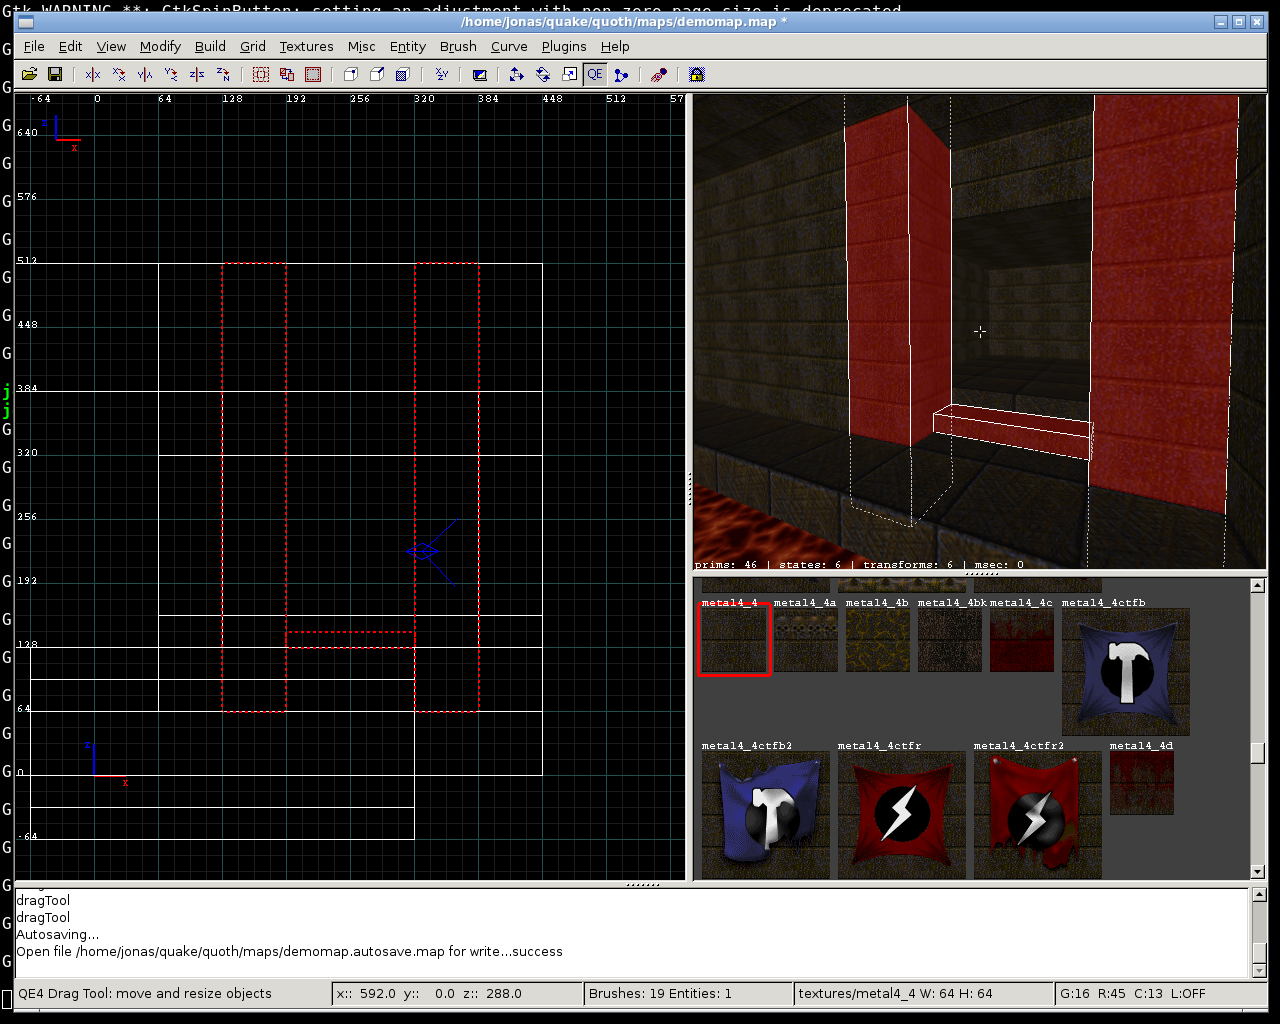Click texture browser scroll down arrow
Image resolution: width=1280 pixels, height=1024 pixels.
[1258, 872]
